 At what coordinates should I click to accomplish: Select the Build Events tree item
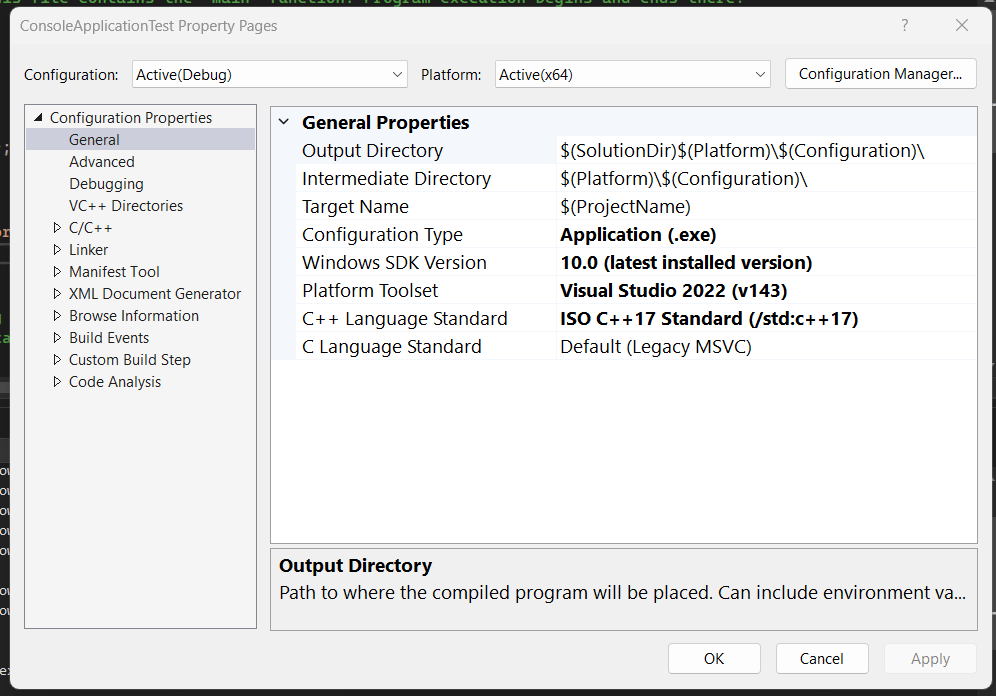(x=109, y=338)
